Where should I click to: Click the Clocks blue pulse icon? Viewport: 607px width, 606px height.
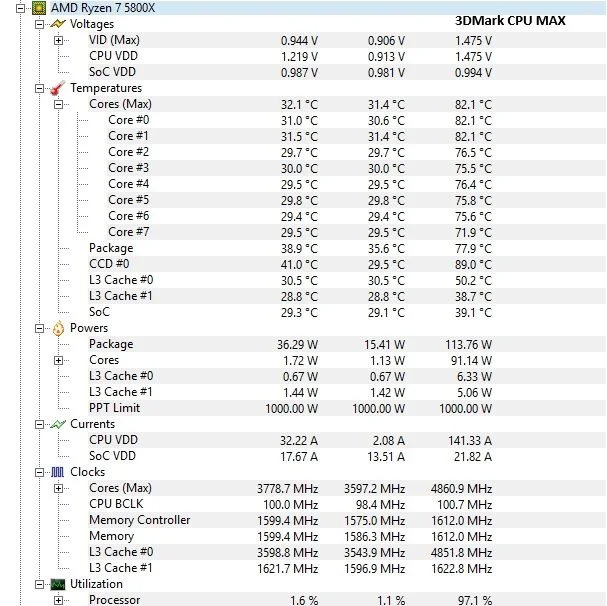[58, 472]
